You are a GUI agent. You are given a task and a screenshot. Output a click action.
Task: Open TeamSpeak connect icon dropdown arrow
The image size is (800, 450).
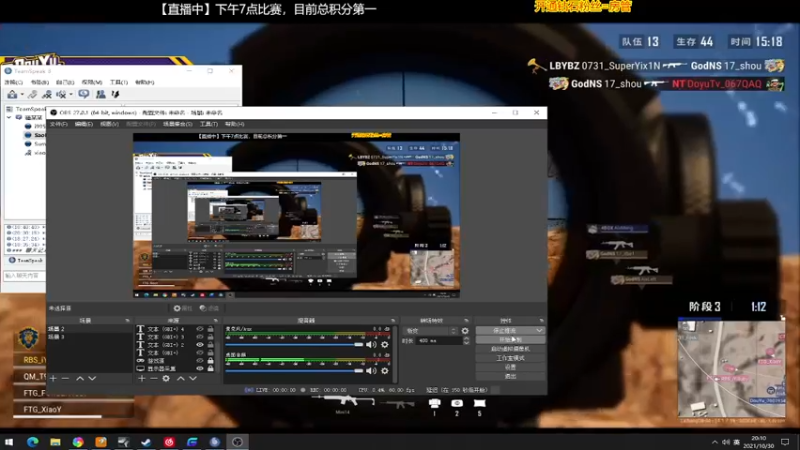[x=21, y=94]
